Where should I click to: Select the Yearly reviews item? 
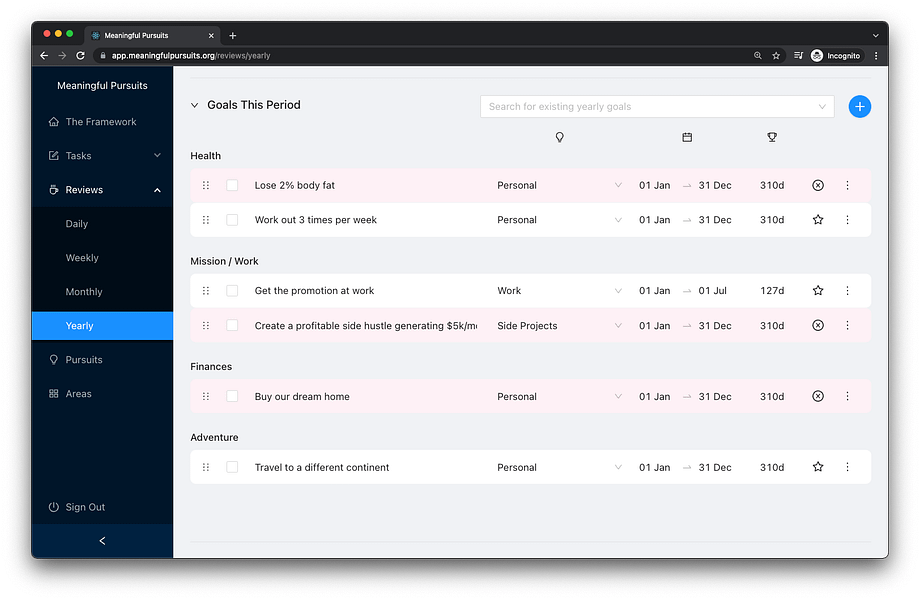pyautogui.click(x=102, y=326)
